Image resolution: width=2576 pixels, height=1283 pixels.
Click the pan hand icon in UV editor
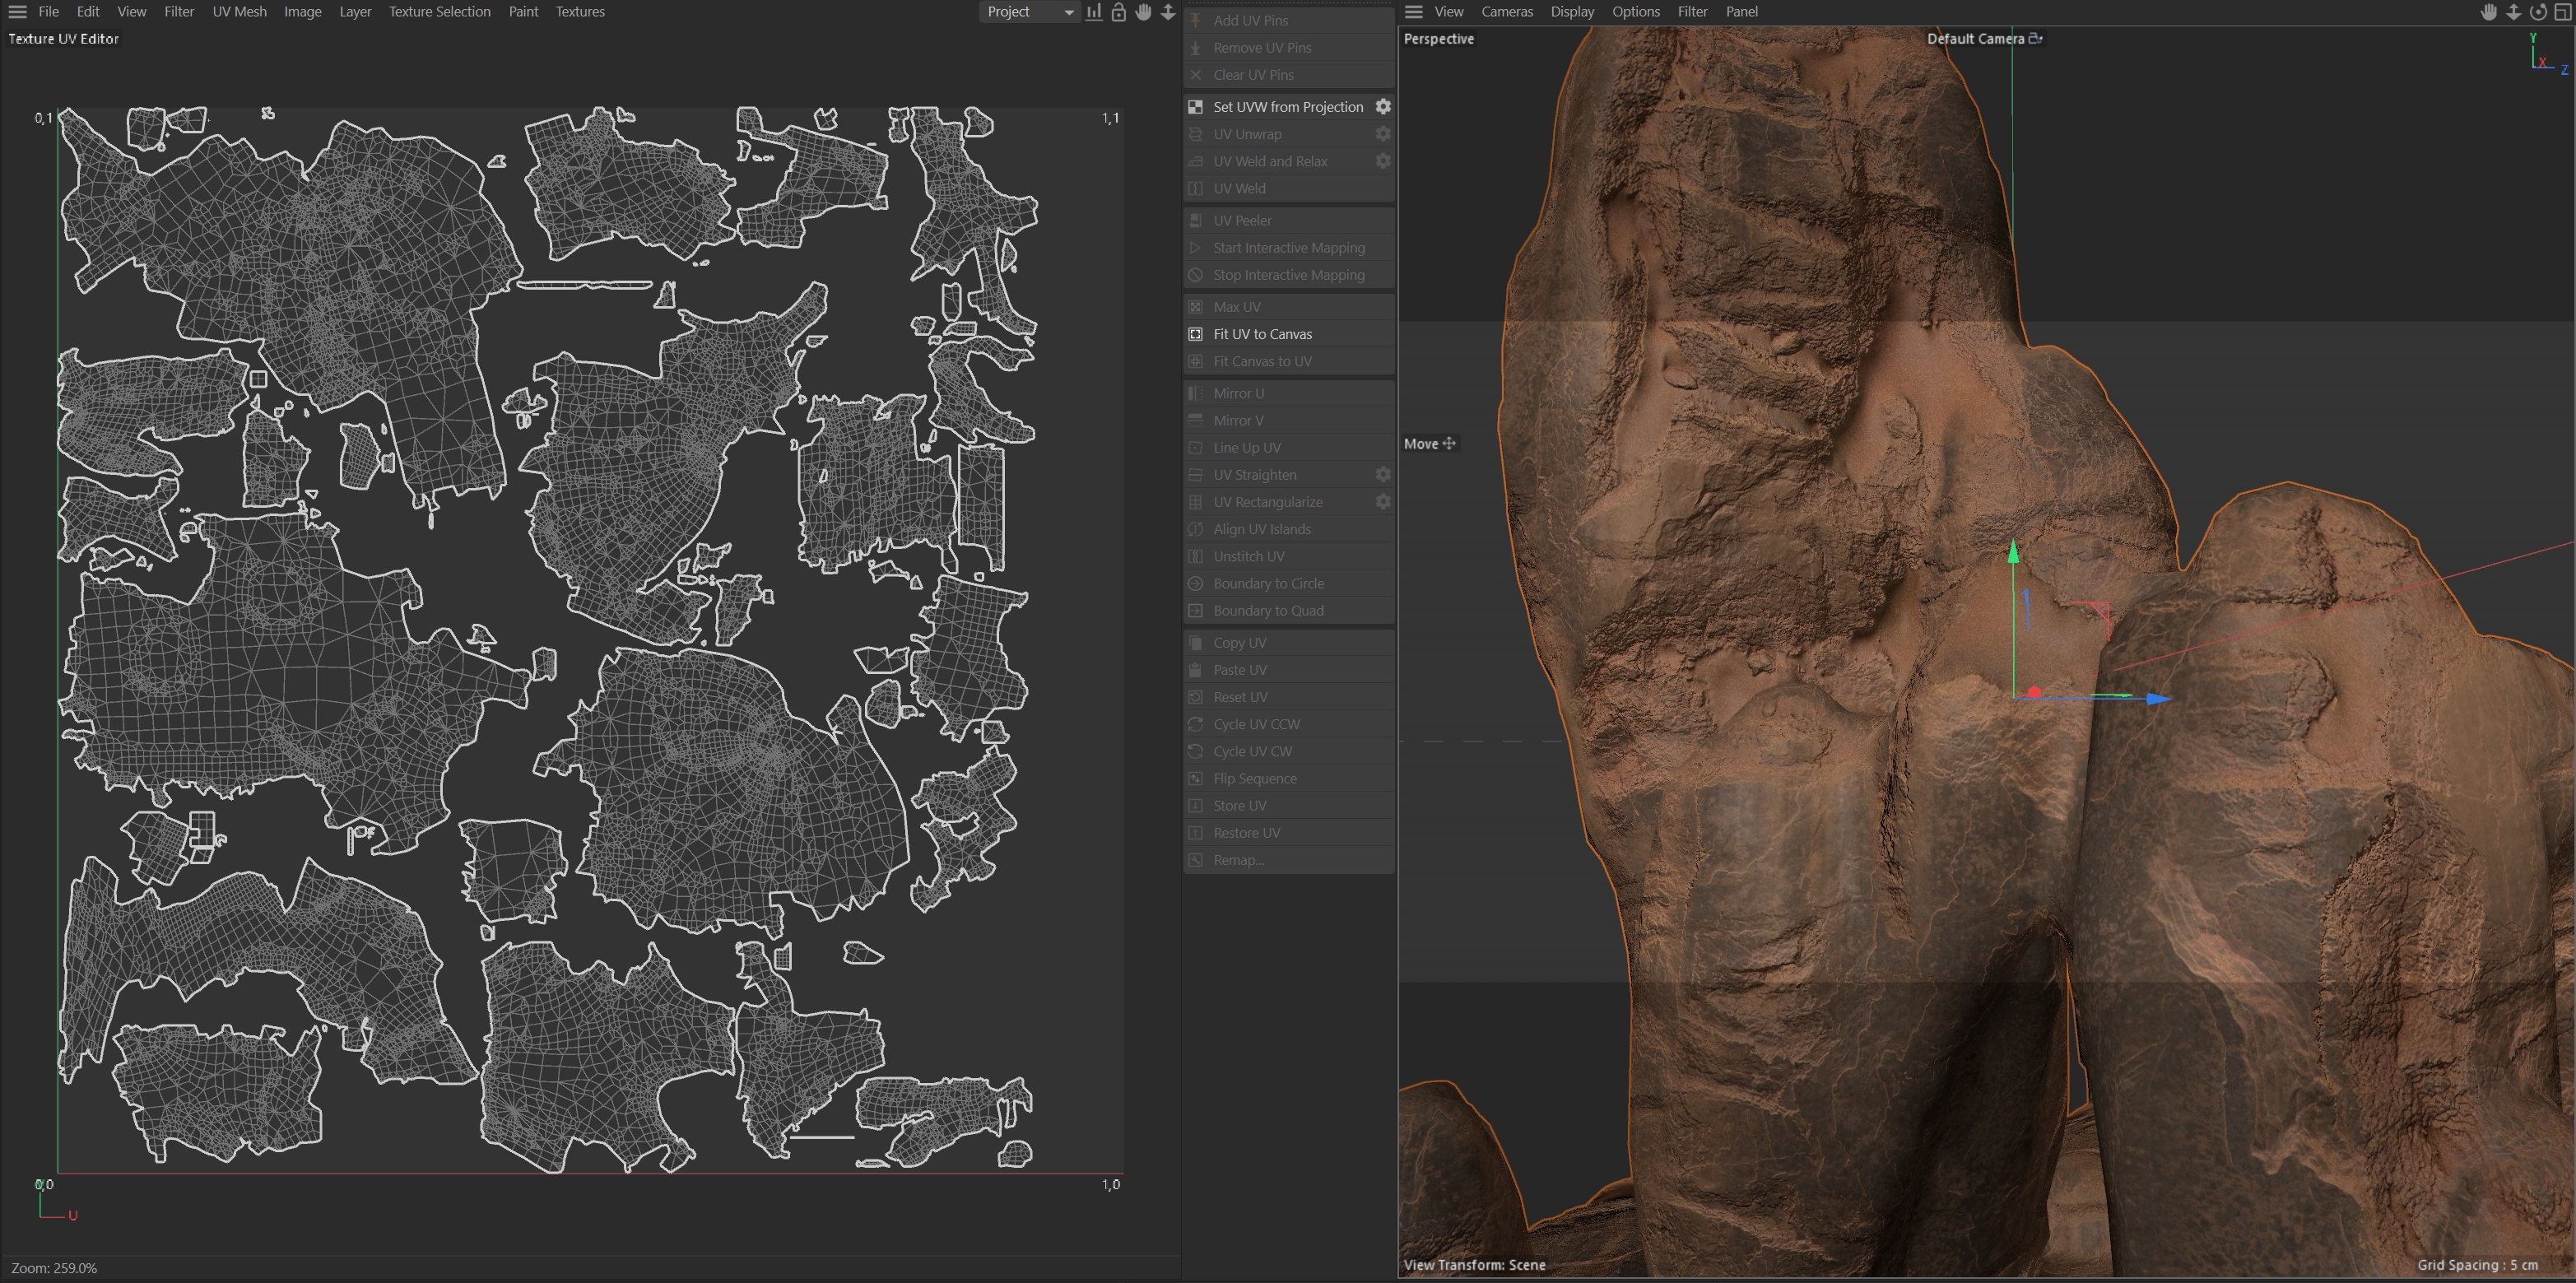point(1143,12)
